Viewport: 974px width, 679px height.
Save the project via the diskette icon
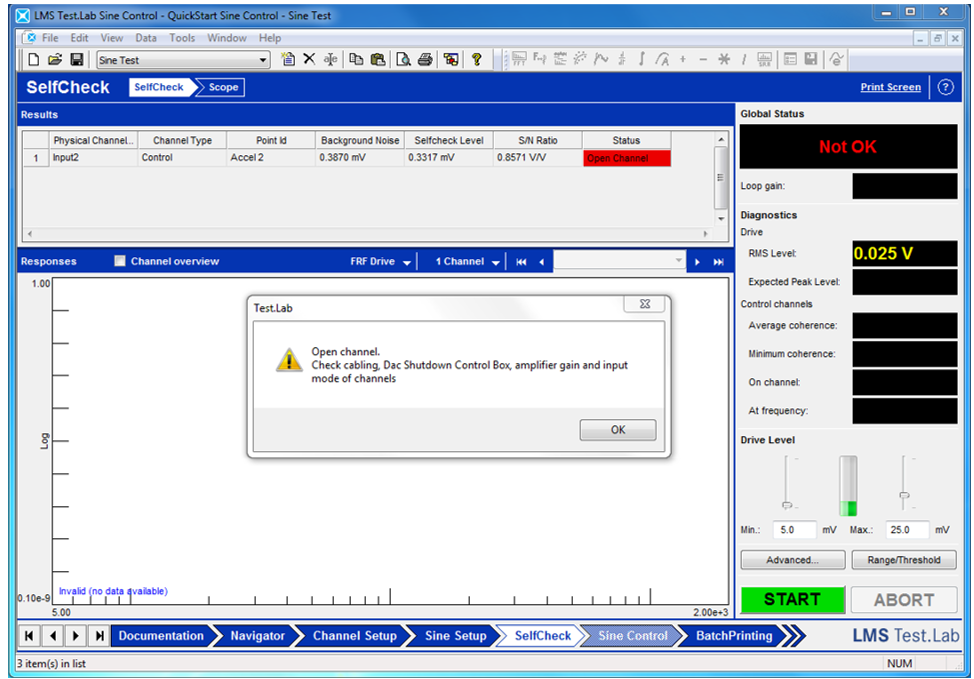(x=75, y=59)
